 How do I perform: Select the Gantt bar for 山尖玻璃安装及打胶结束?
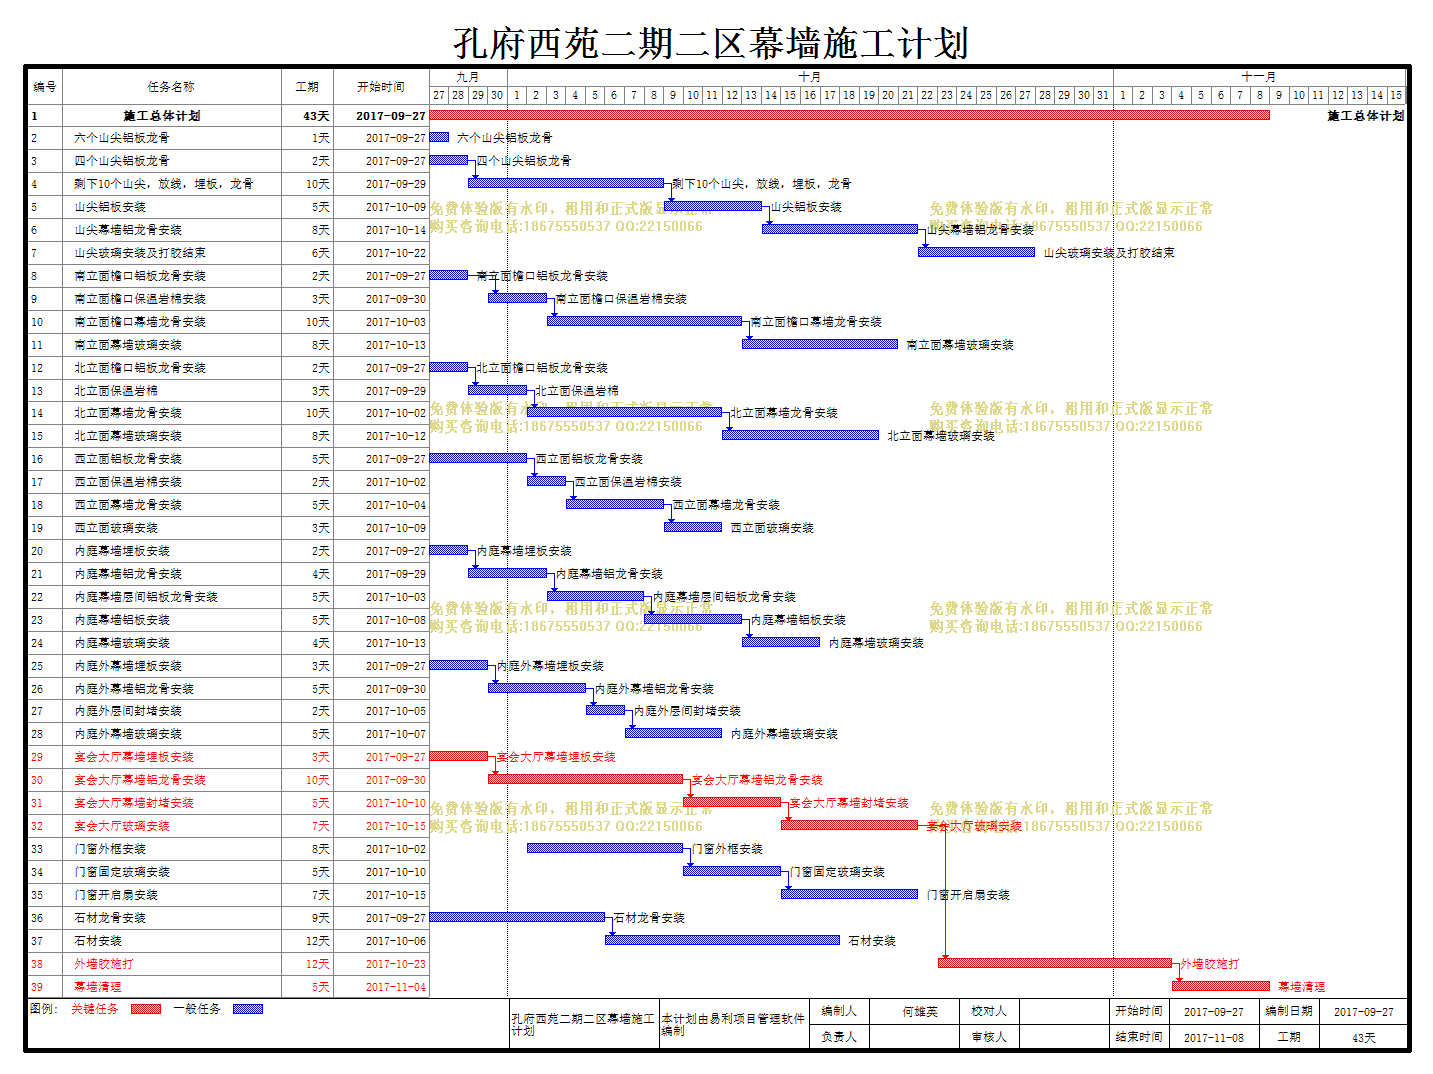coord(977,252)
